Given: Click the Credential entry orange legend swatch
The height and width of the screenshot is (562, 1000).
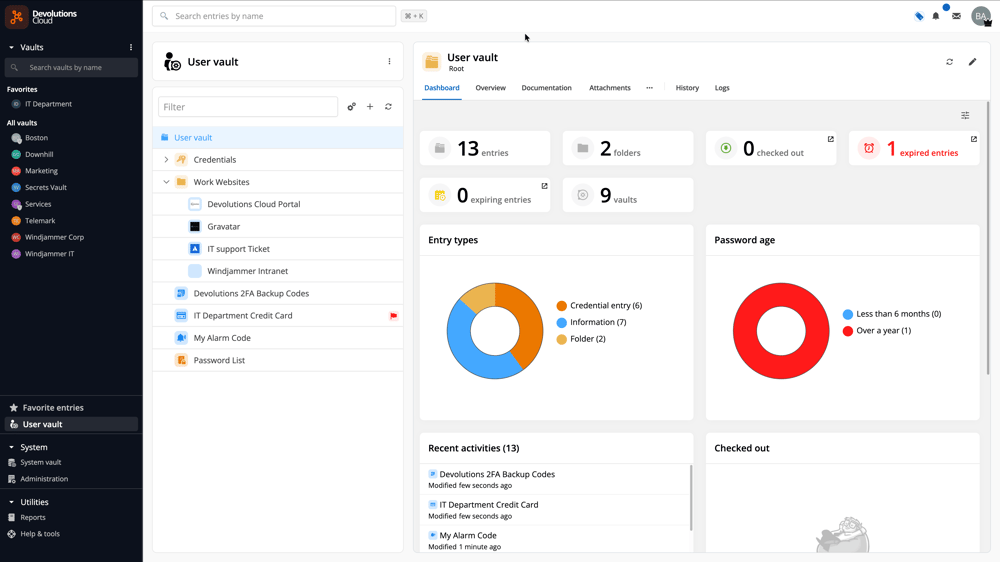Looking at the screenshot, I should (561, 306).
